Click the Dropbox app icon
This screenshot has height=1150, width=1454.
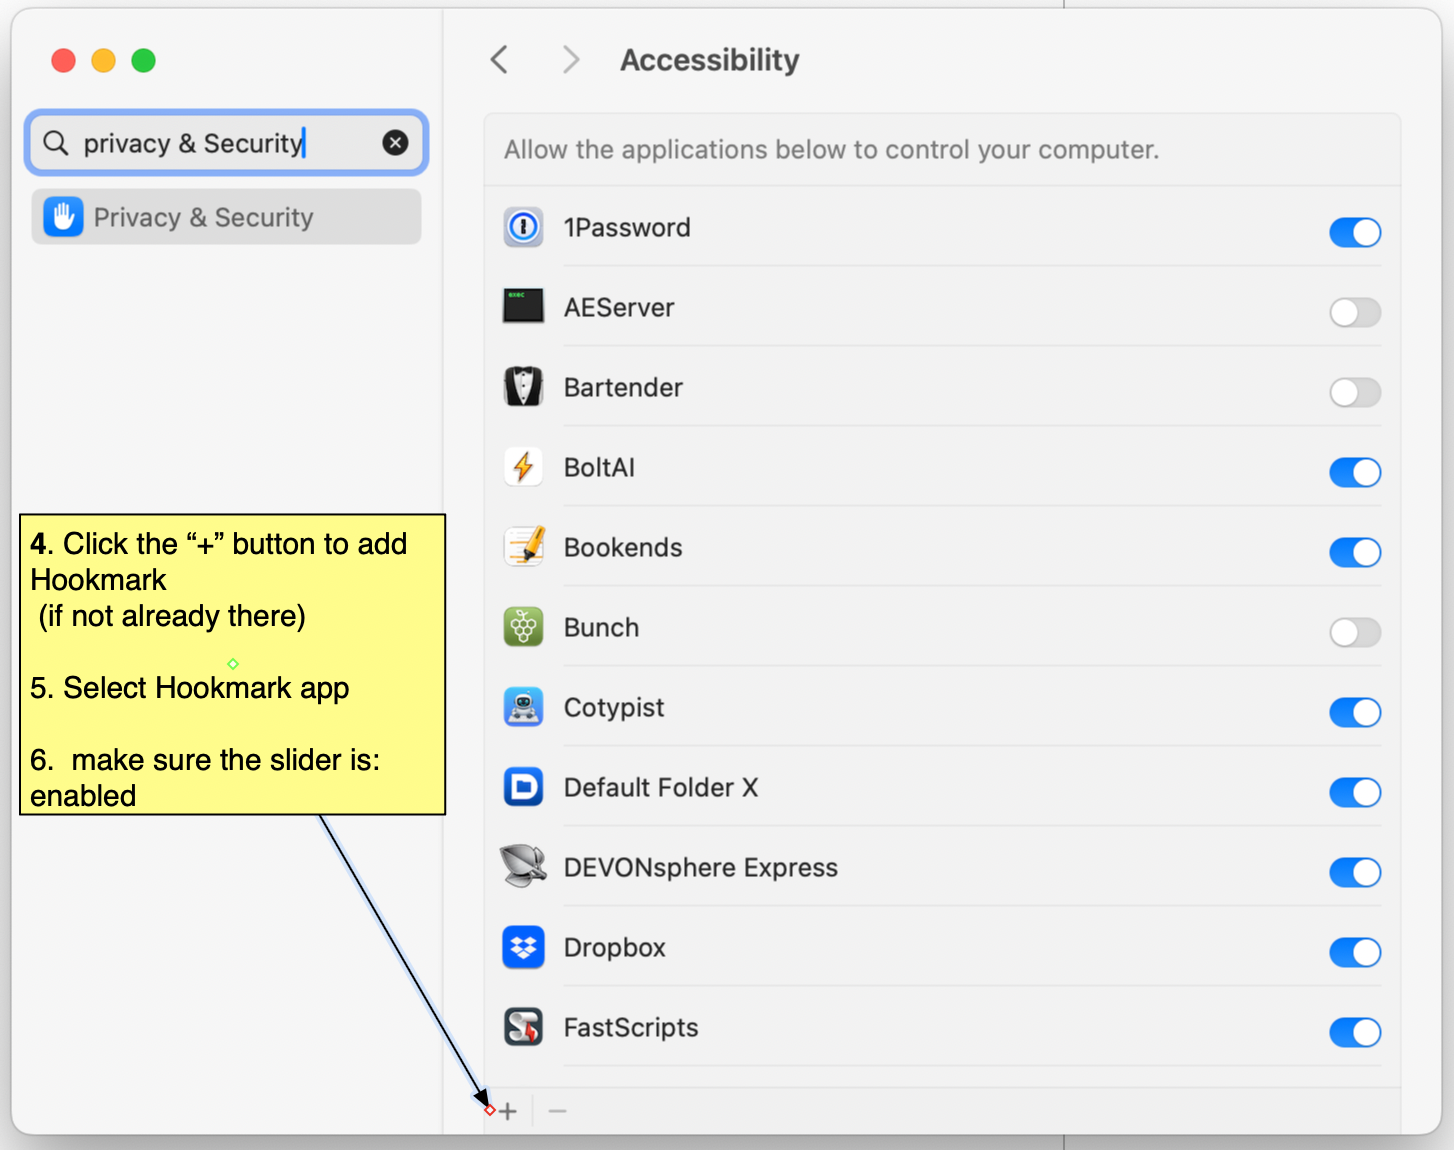tap(523, 947)
